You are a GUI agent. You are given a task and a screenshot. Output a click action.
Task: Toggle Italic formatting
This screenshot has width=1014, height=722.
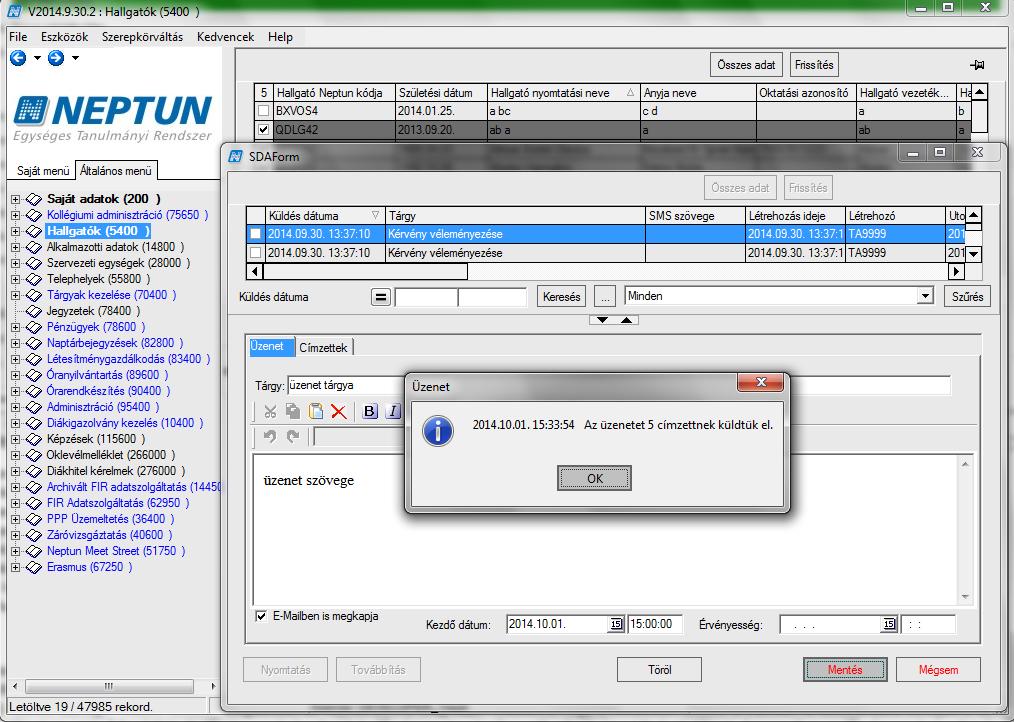point(393,411)
